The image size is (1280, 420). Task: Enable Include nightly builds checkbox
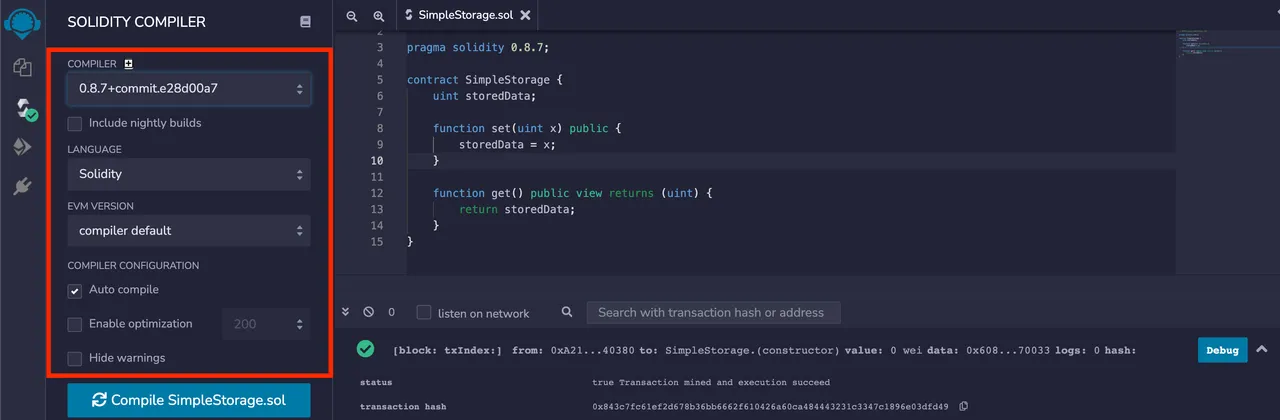pyautogui.click(x=75, y=123)
